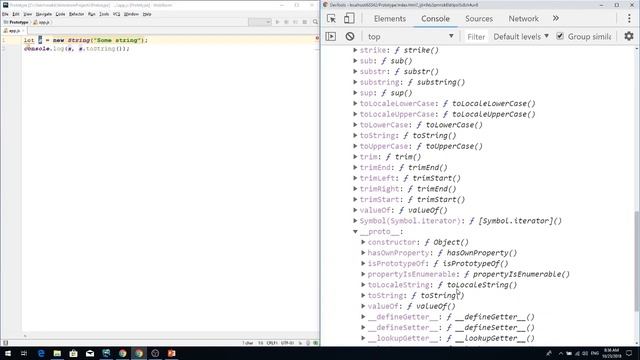Show hidden system tray icons
The width and height of the screenshot is (640, 360).
(560, 353)
